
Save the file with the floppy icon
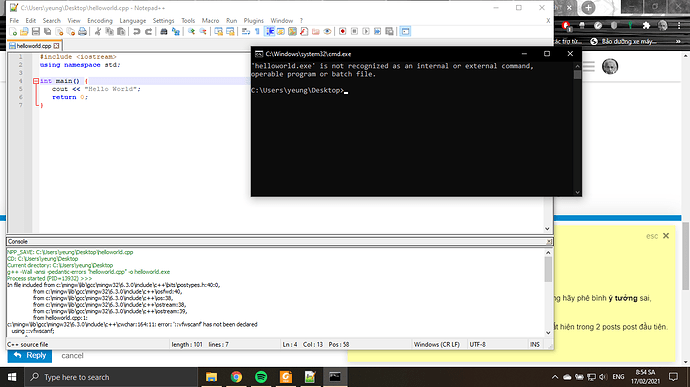click(x=36, y=32)
